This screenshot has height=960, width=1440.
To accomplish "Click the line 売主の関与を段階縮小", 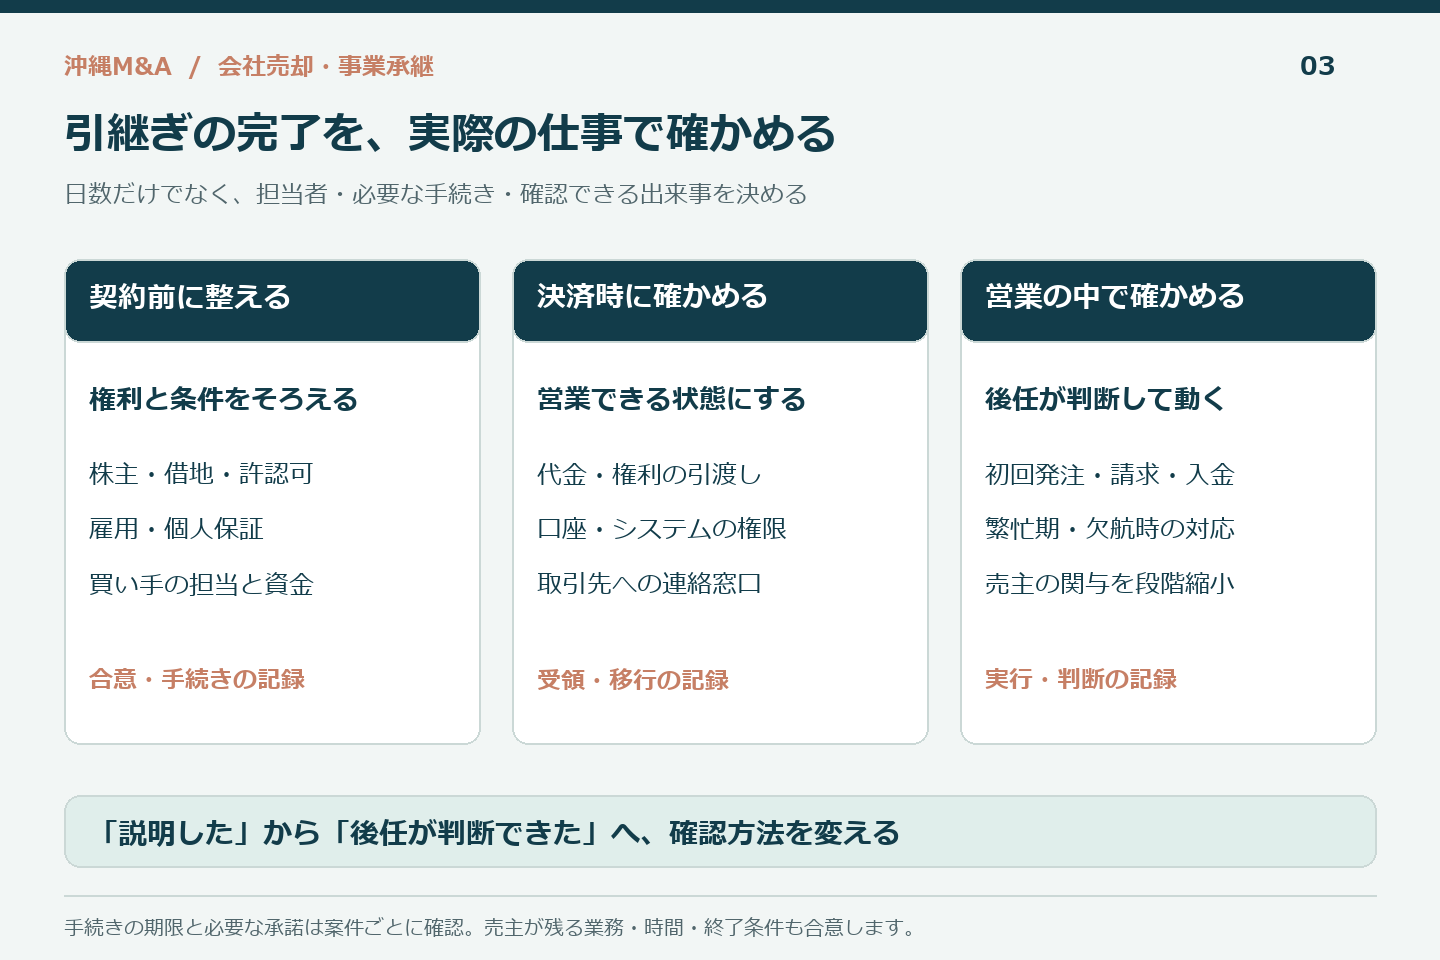I will 1110,584.
